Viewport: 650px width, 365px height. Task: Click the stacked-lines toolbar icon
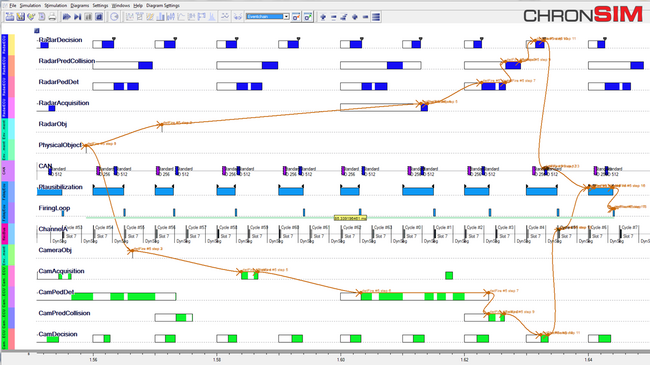376,17
